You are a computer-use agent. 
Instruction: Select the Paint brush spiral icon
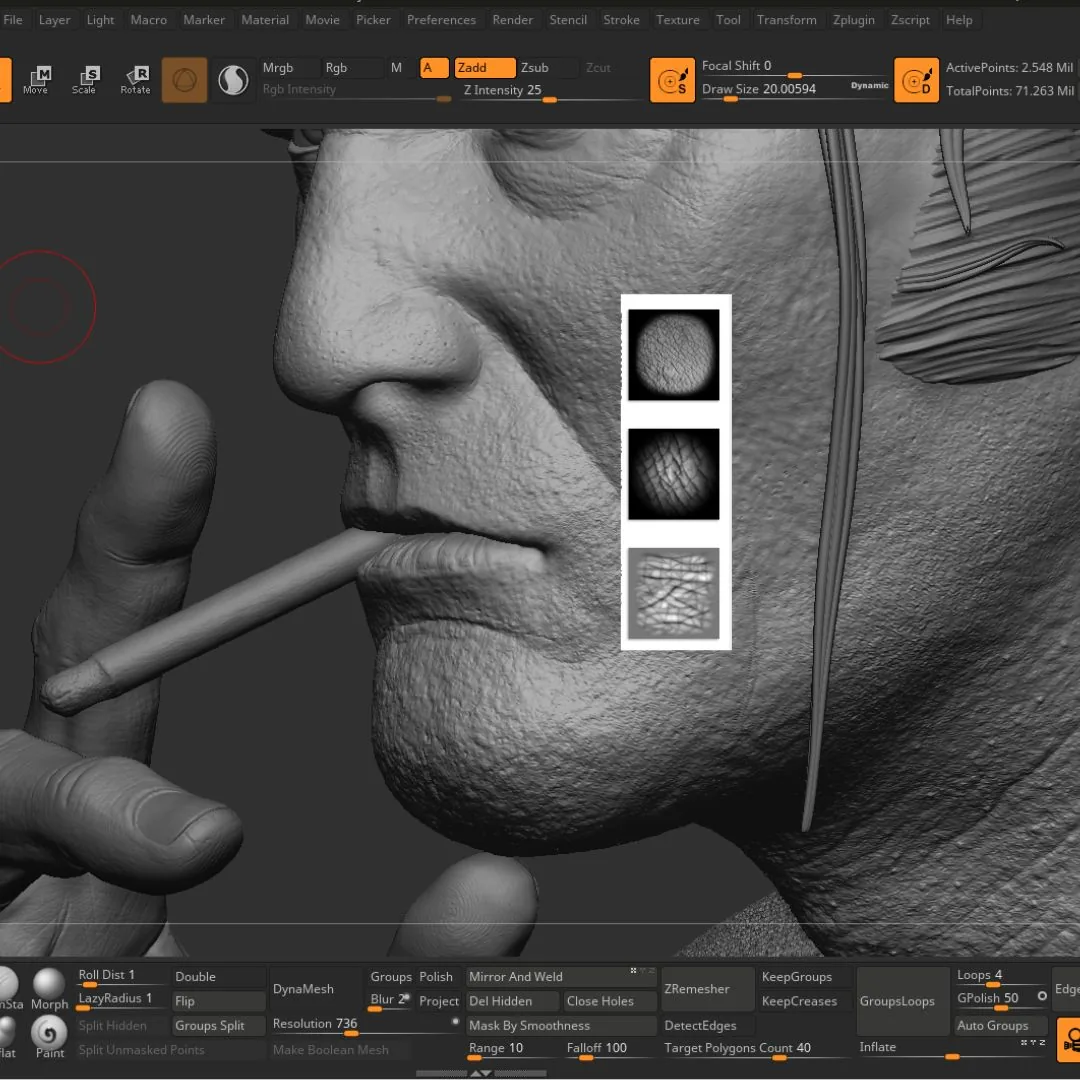pyautogui.click(x=49, y=1038)
